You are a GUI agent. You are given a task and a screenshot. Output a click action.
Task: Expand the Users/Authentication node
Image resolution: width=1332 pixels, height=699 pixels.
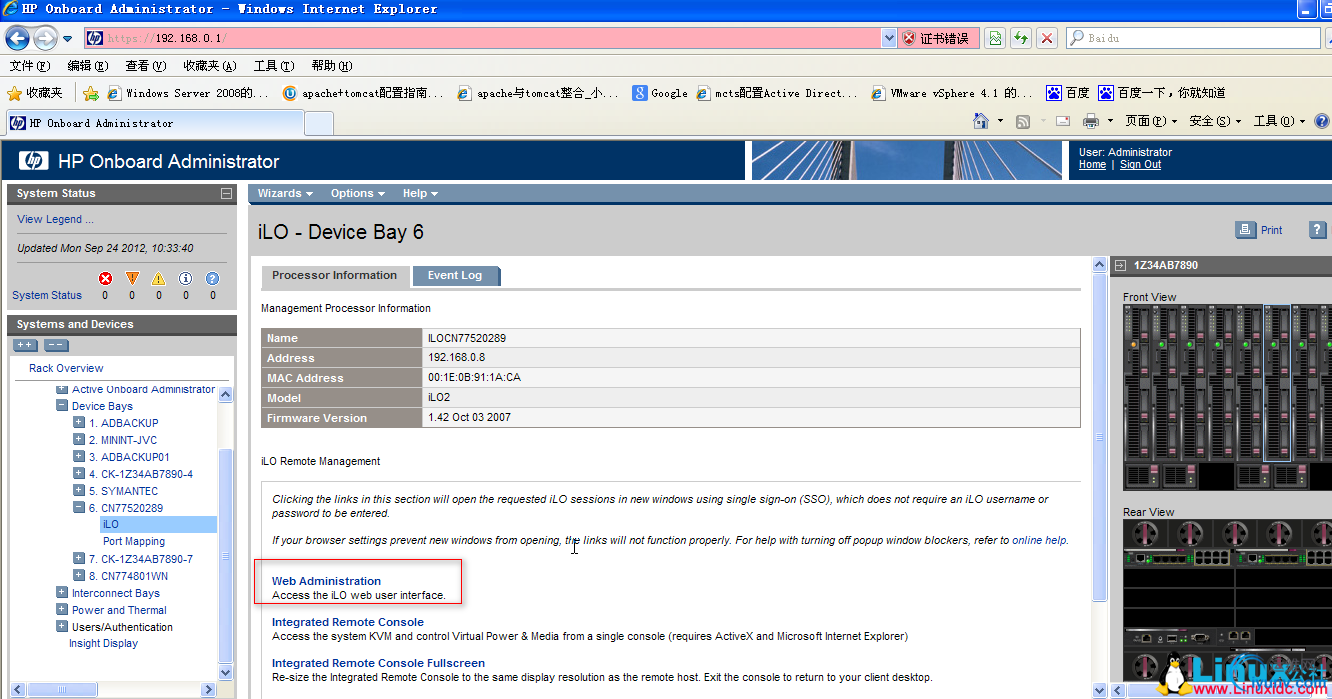click(x=62, y=627)
